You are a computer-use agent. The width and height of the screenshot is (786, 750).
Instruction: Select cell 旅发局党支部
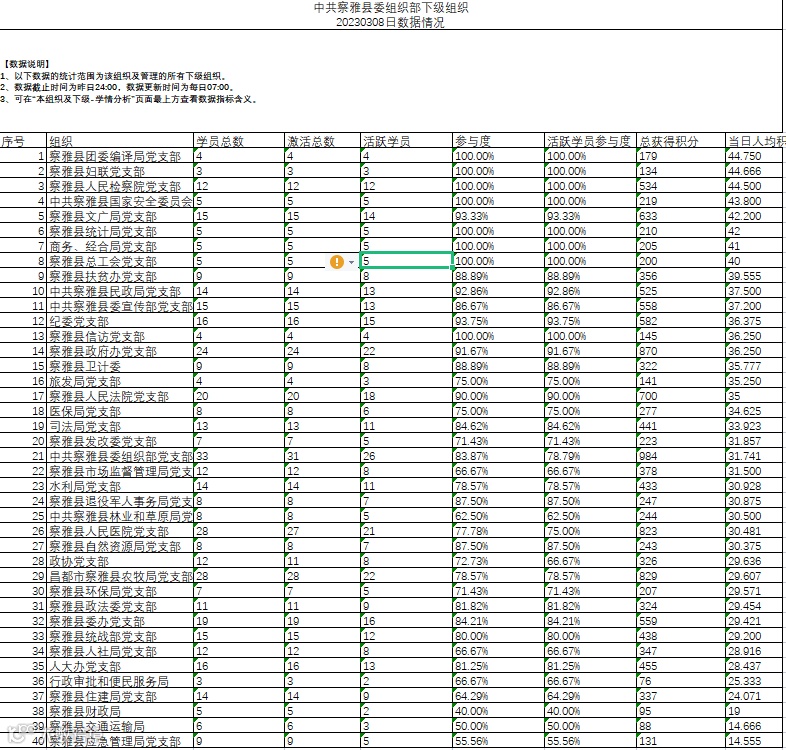[120, 381]
